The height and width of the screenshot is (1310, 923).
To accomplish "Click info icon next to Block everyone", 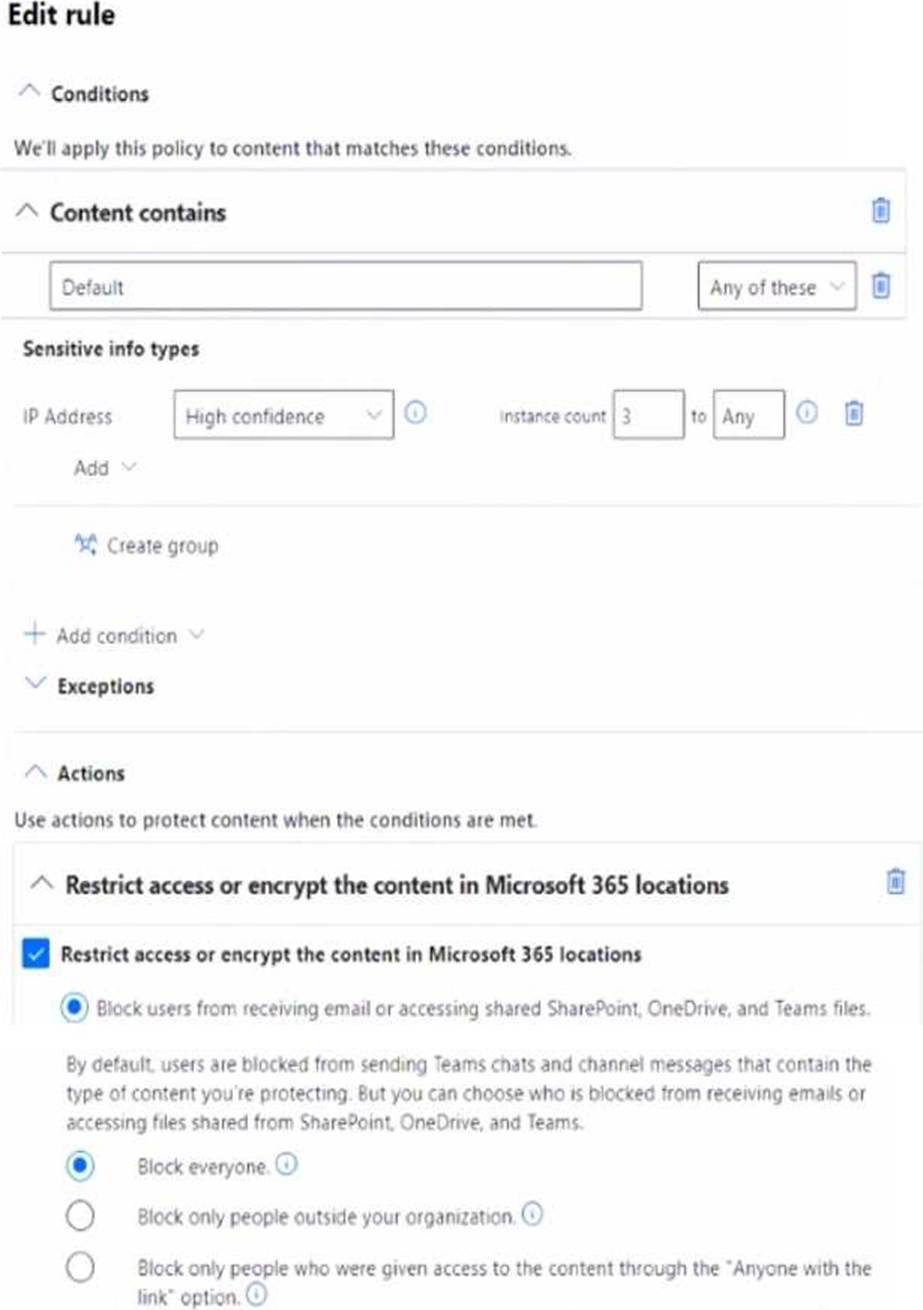I will point(288,1165).
